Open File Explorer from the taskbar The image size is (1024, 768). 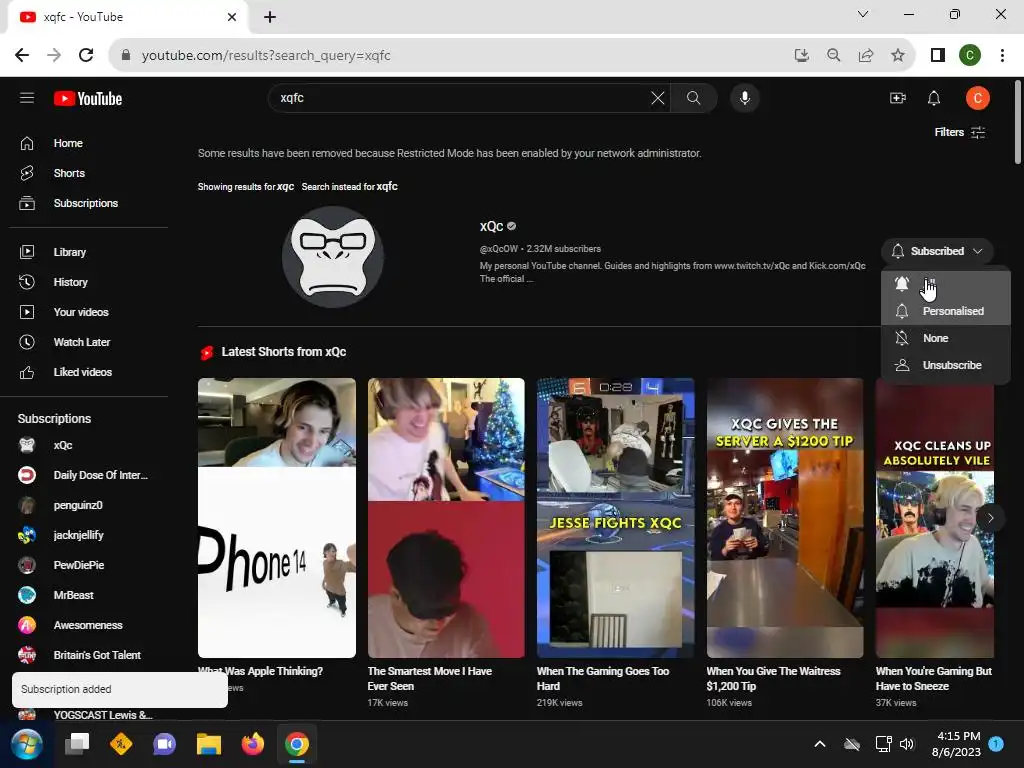[x=209, y=744]
